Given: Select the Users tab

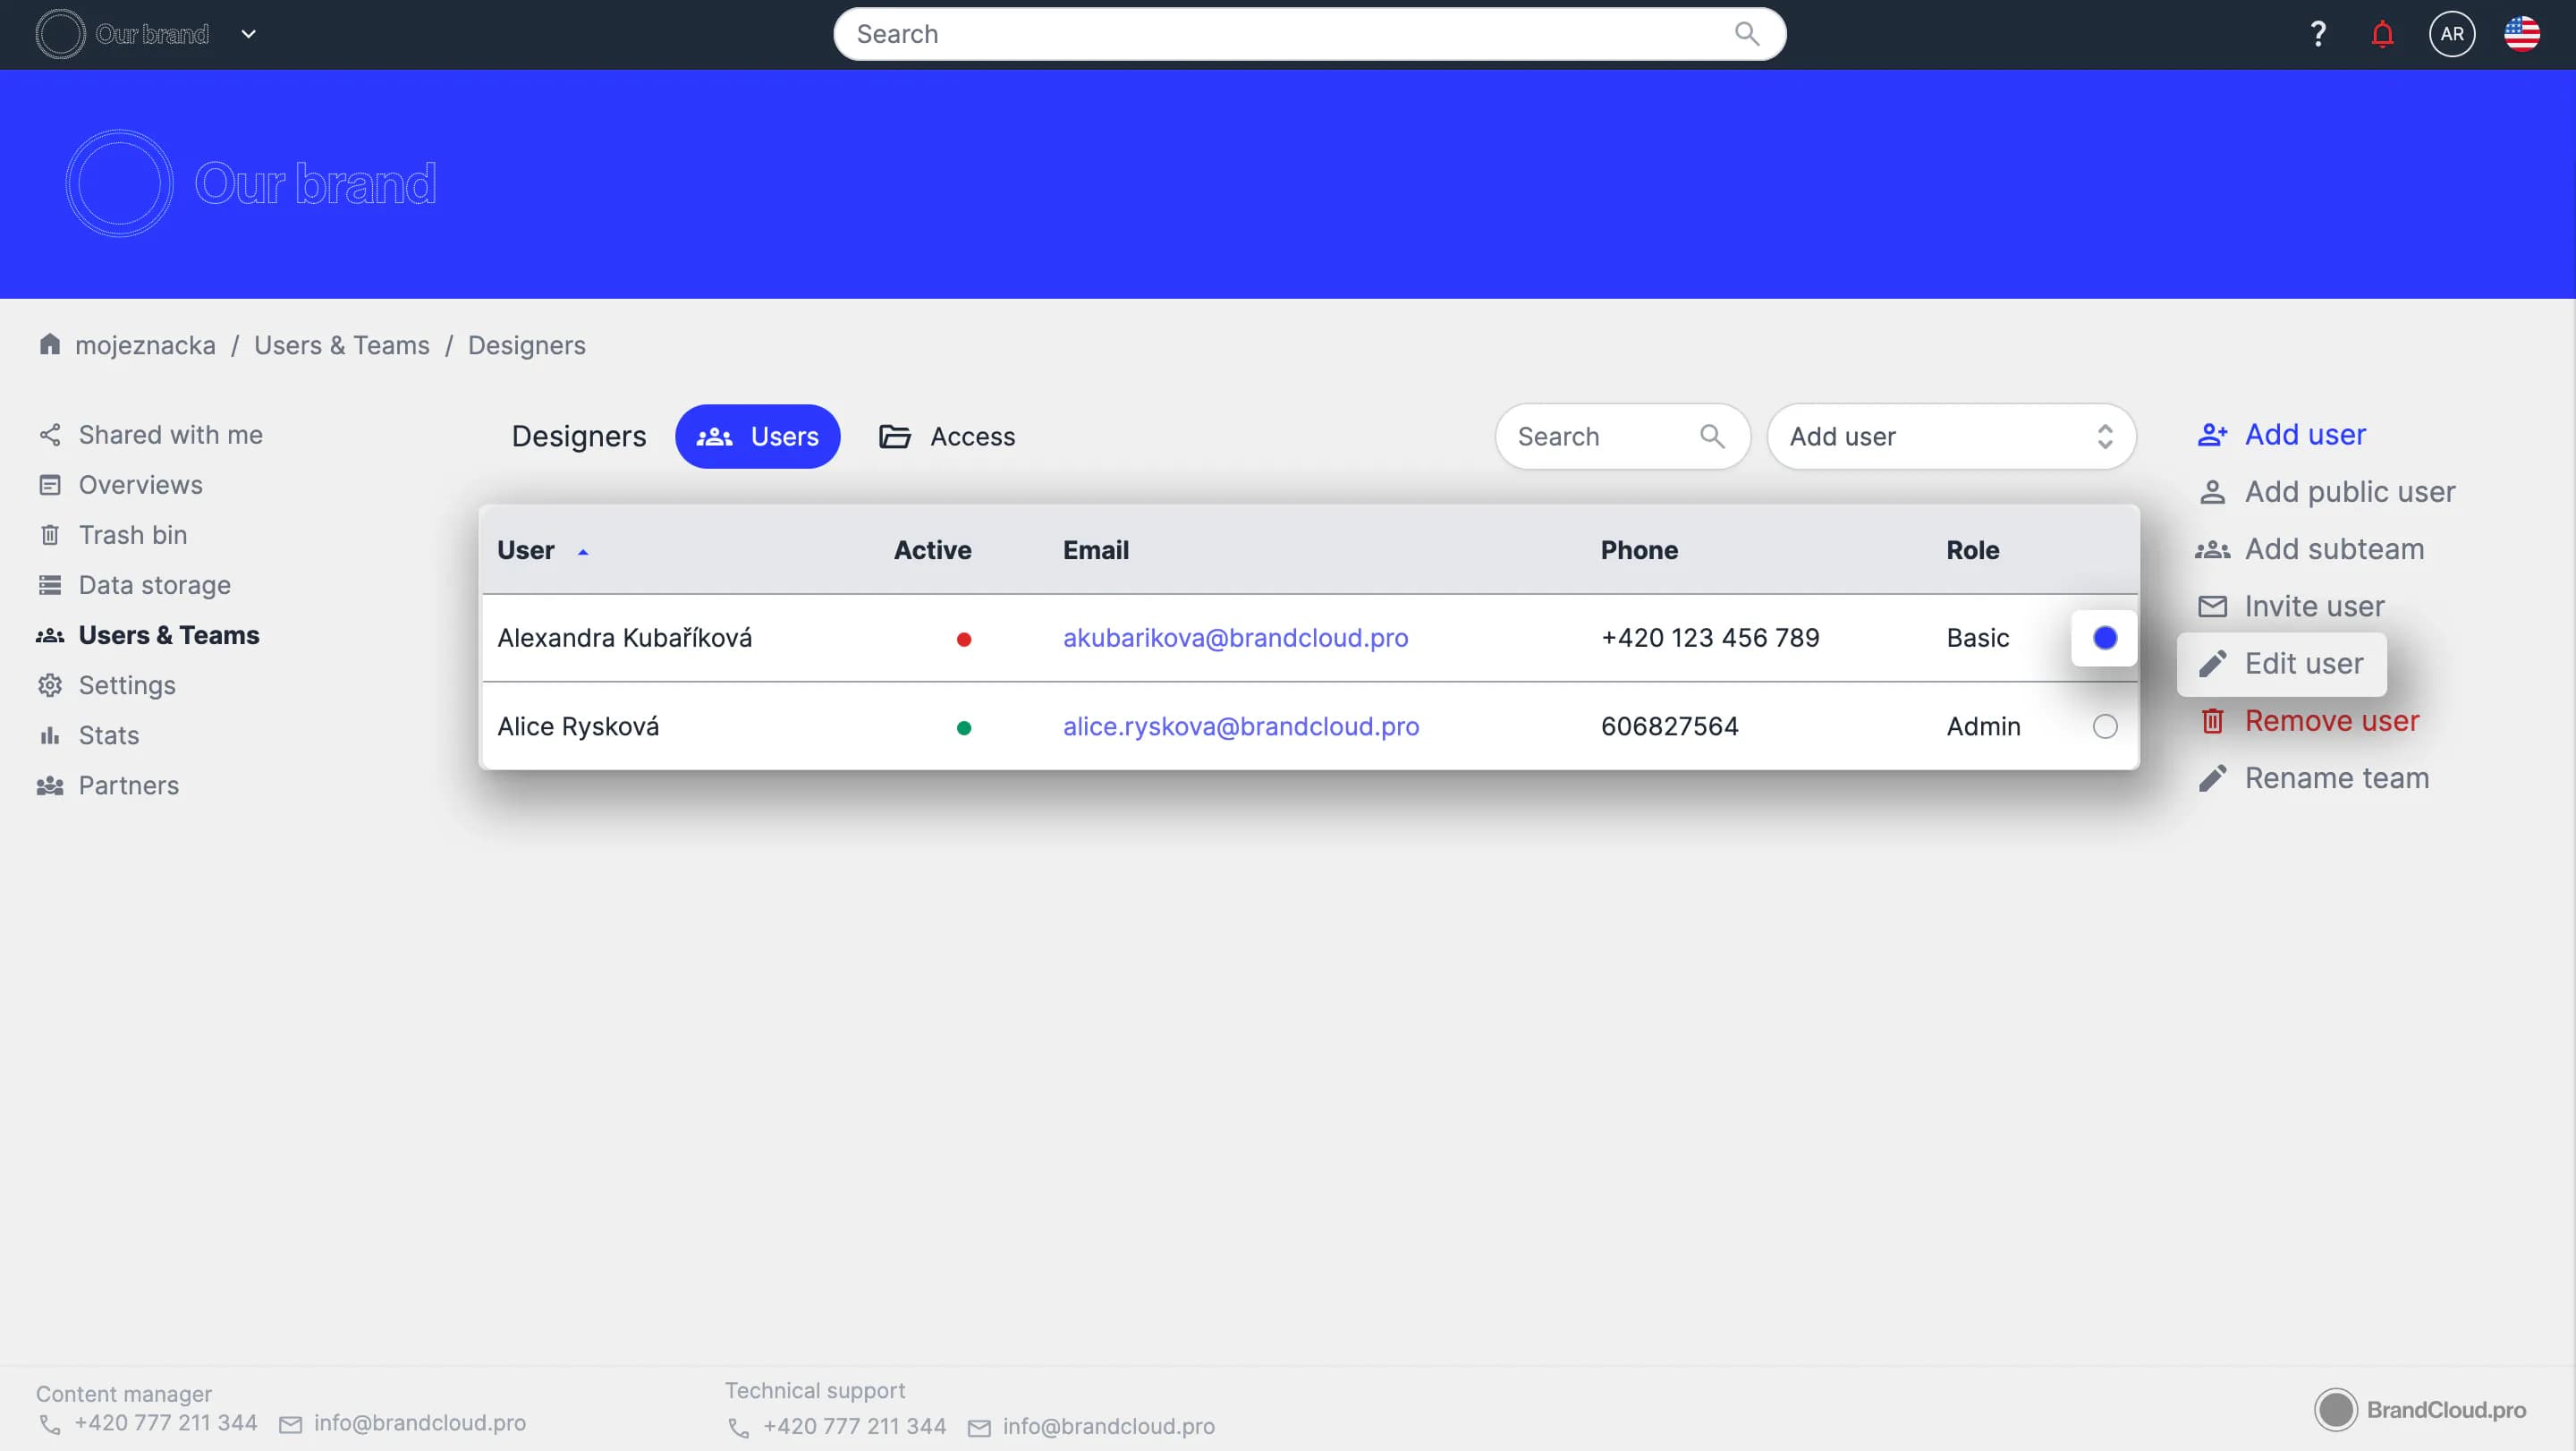Looking at the screenshot, I should pos(757,436).
